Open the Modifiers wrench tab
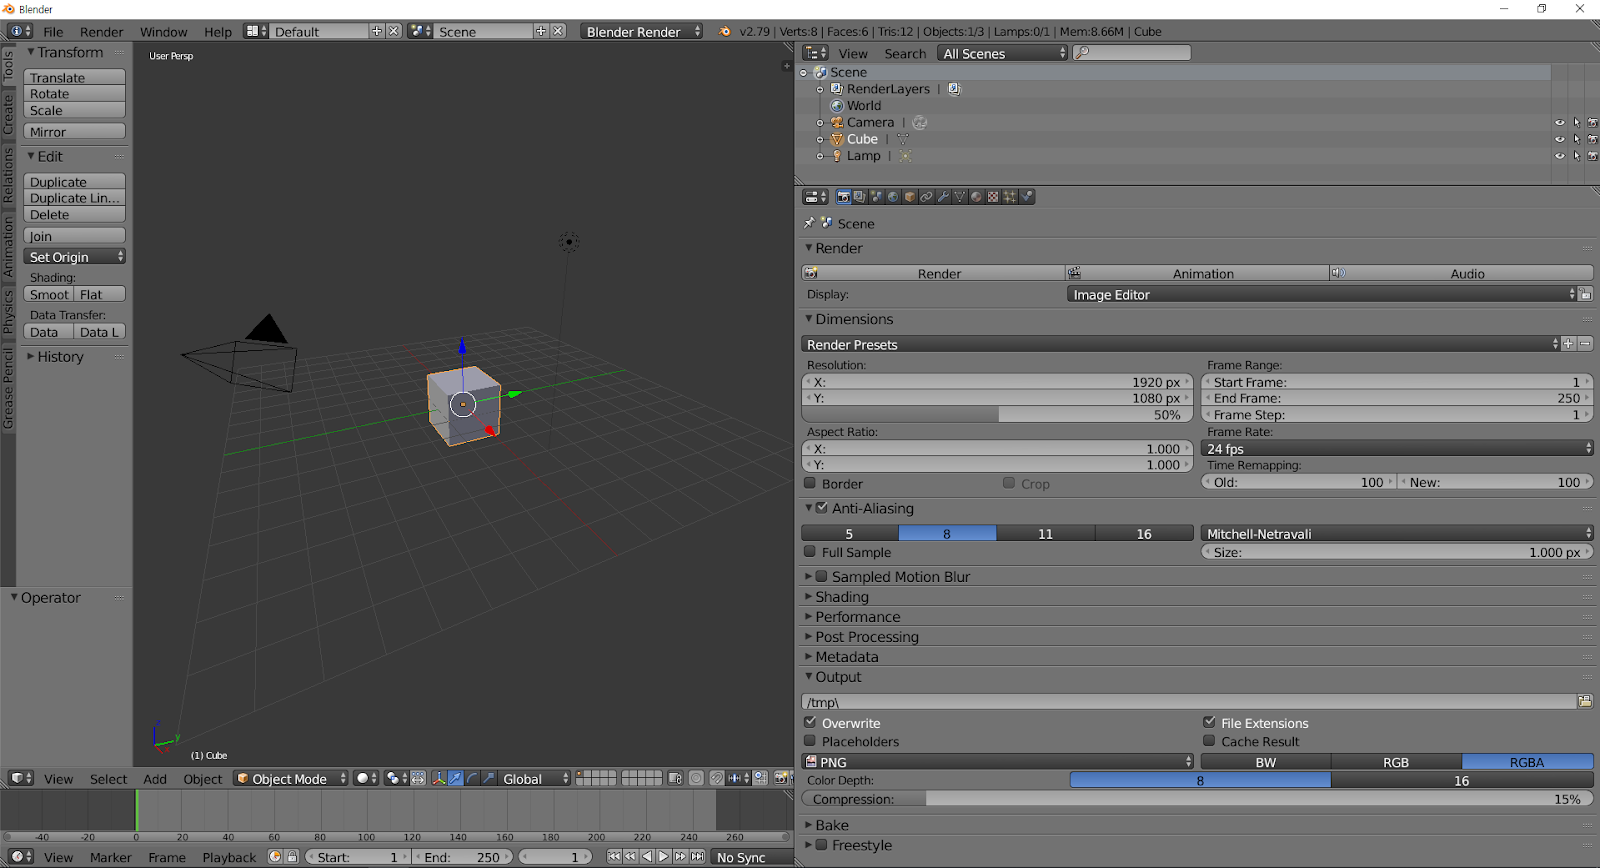This screenshot has height=868, width=1600. 943,197
